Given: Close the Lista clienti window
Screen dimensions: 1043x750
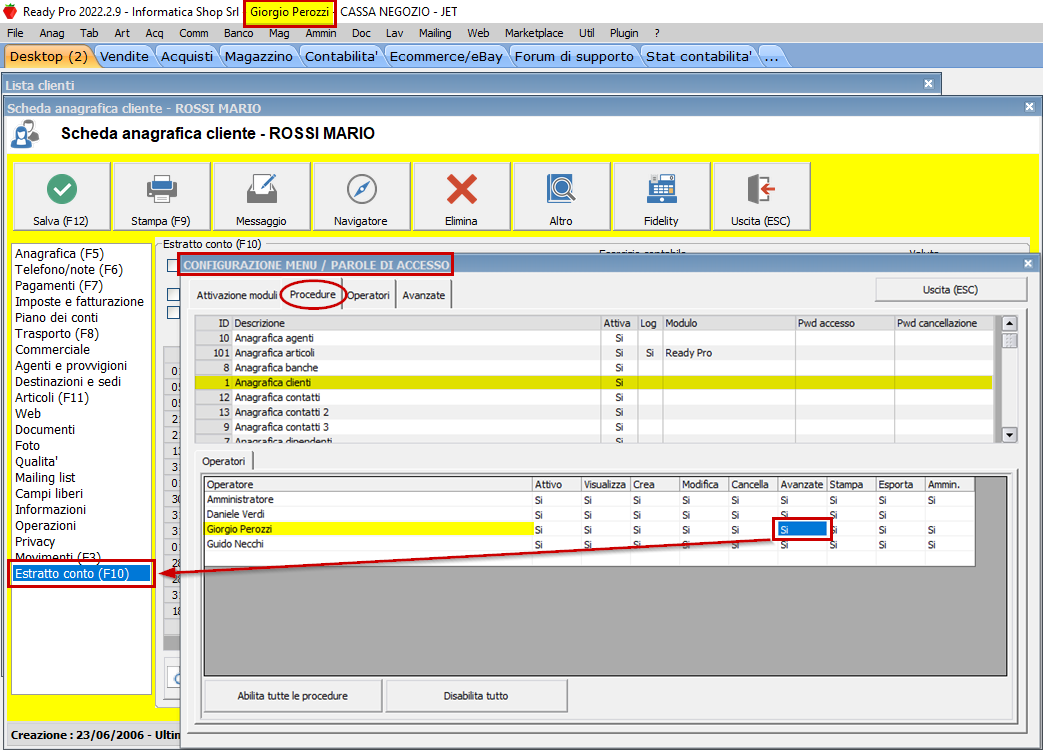Looking at the screenshot, I should pyautogui.click(x=929, y=84).
